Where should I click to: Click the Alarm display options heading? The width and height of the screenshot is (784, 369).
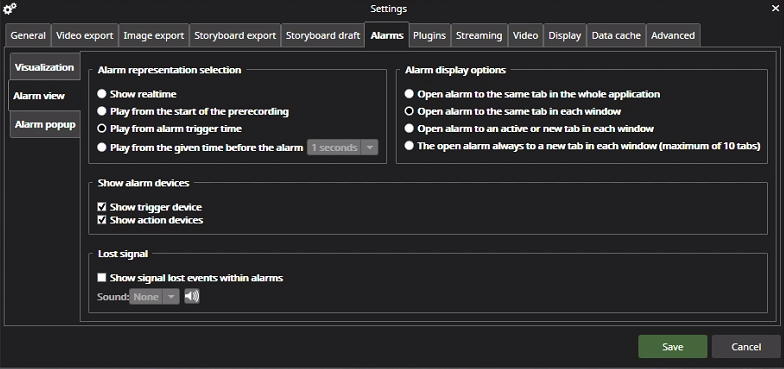coord(456,70)
